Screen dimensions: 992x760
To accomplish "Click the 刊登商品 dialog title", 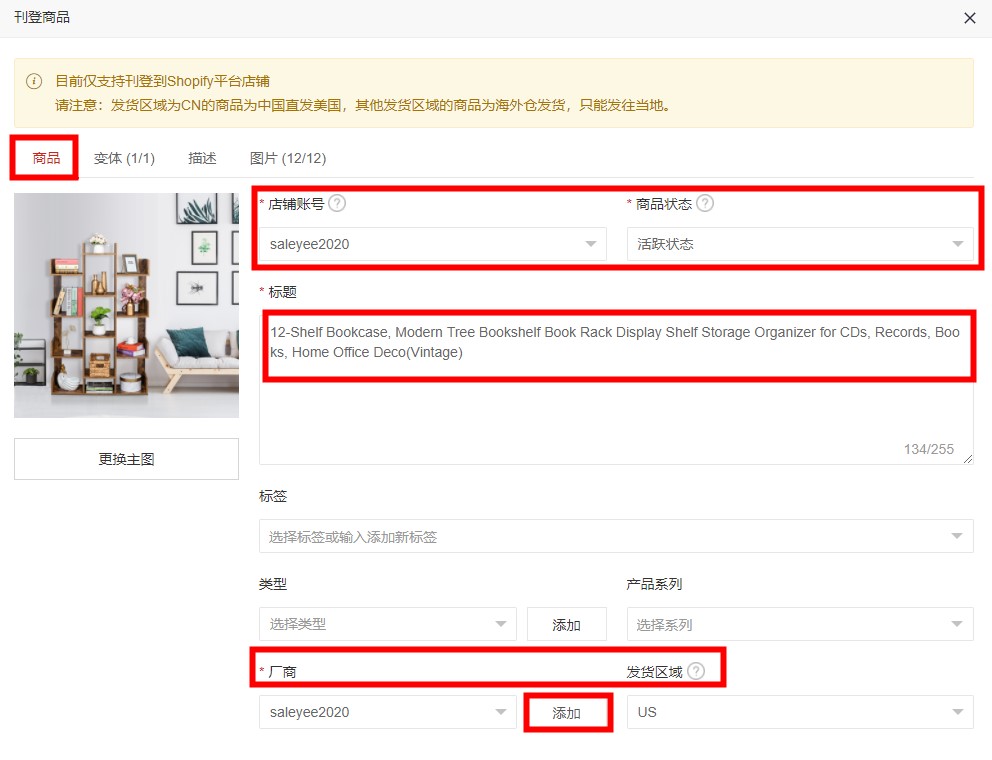I will (42, 17).
